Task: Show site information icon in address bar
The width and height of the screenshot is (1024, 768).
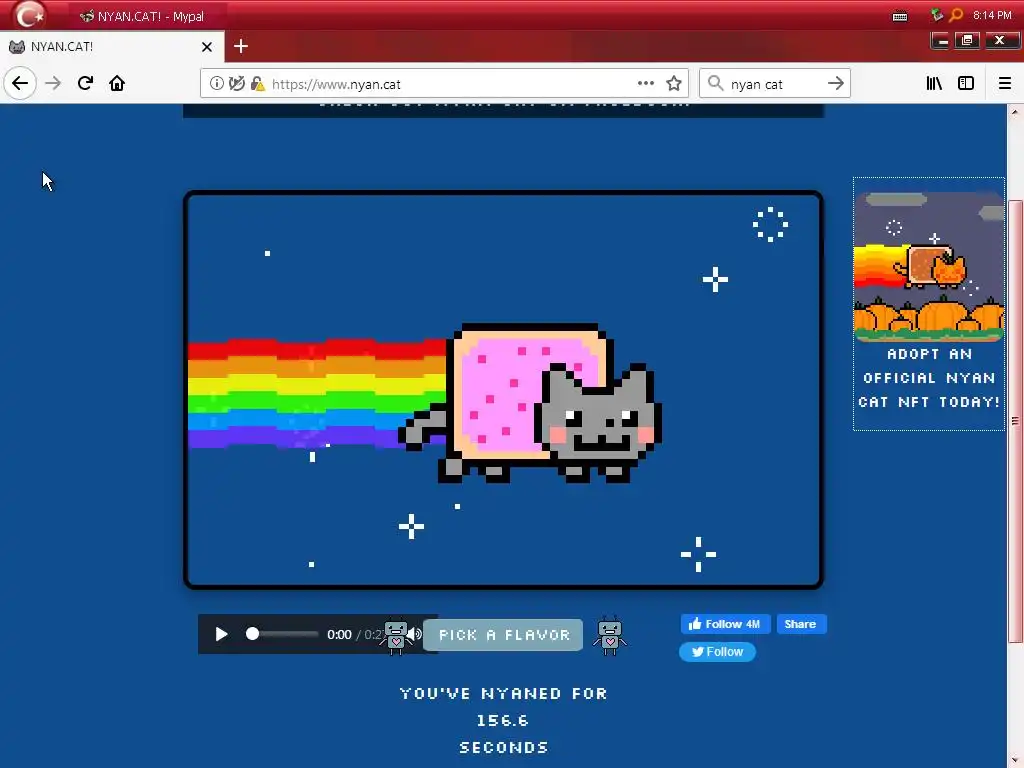Action: [x=216, y=84]
